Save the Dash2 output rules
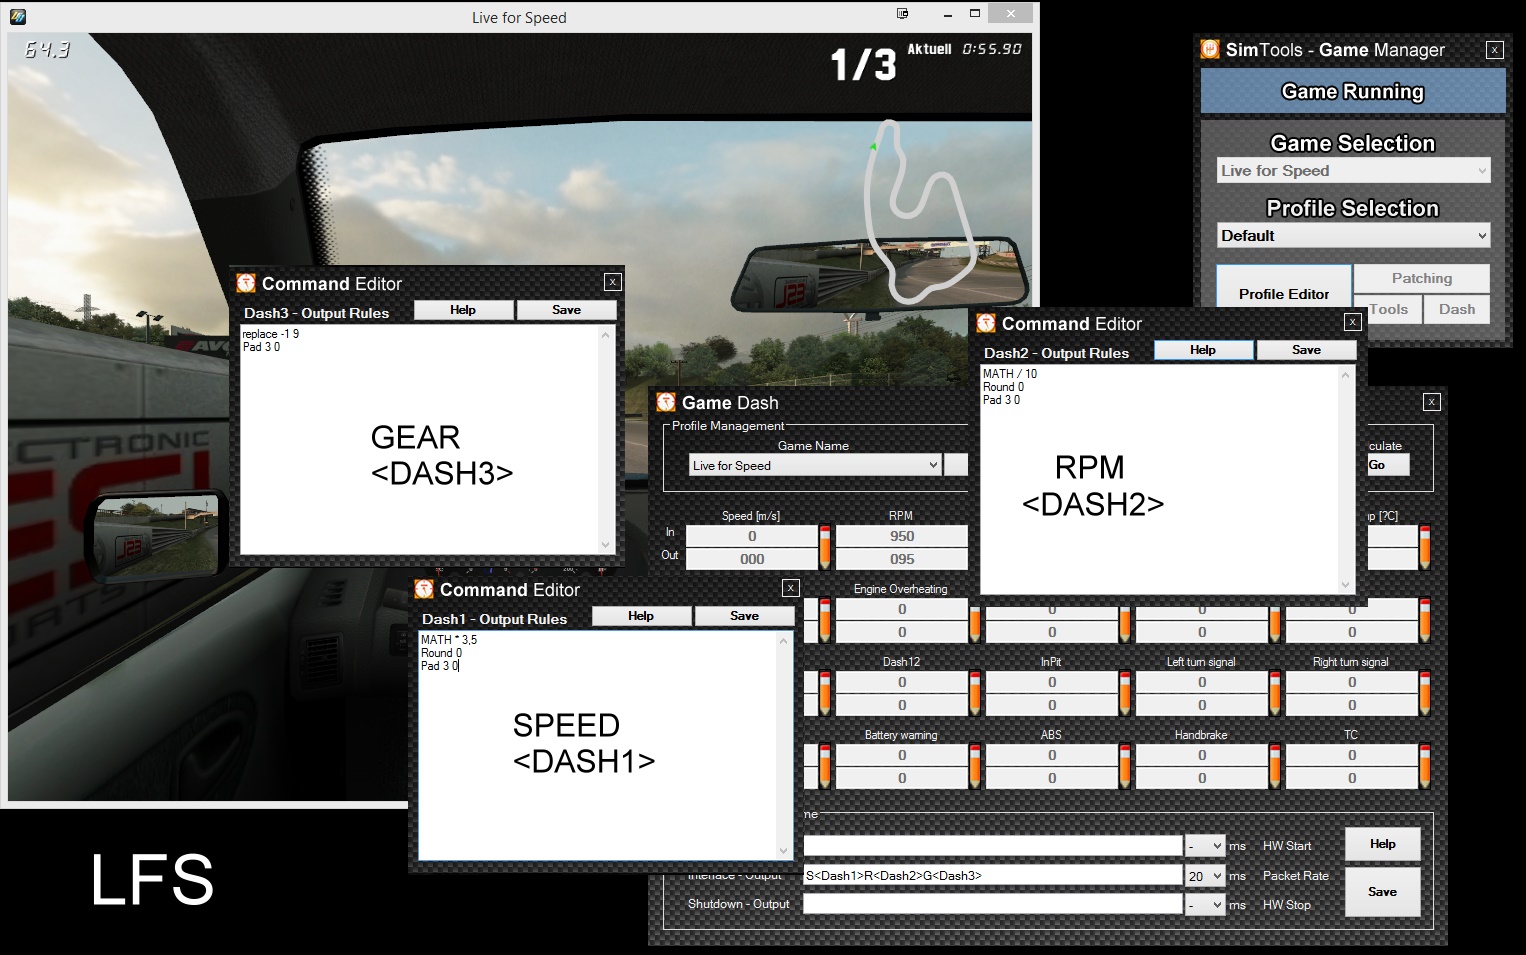 pyautogui.click(x=1306, y=350)
